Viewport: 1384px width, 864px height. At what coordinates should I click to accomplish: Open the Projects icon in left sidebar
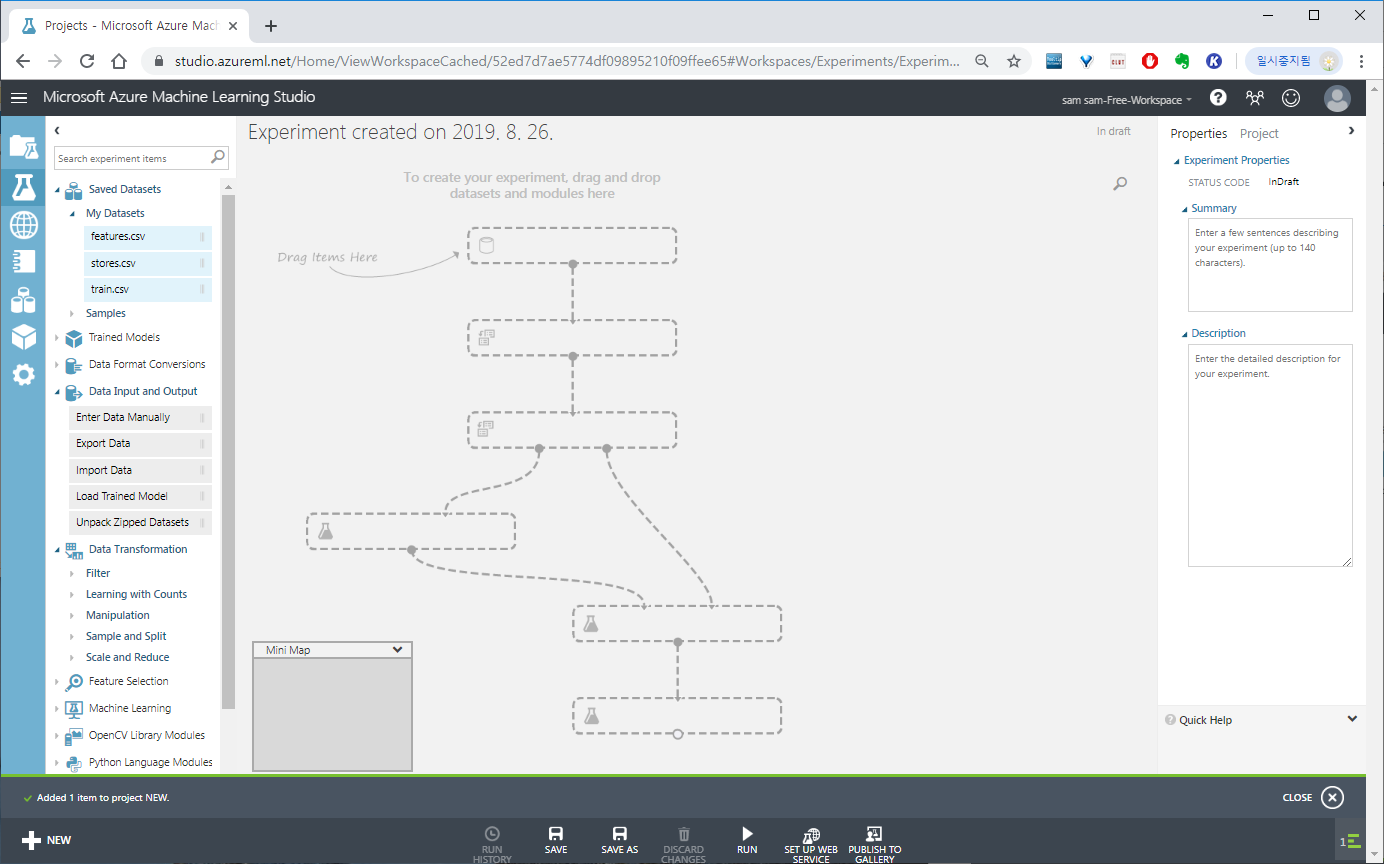tap(23, 147)
